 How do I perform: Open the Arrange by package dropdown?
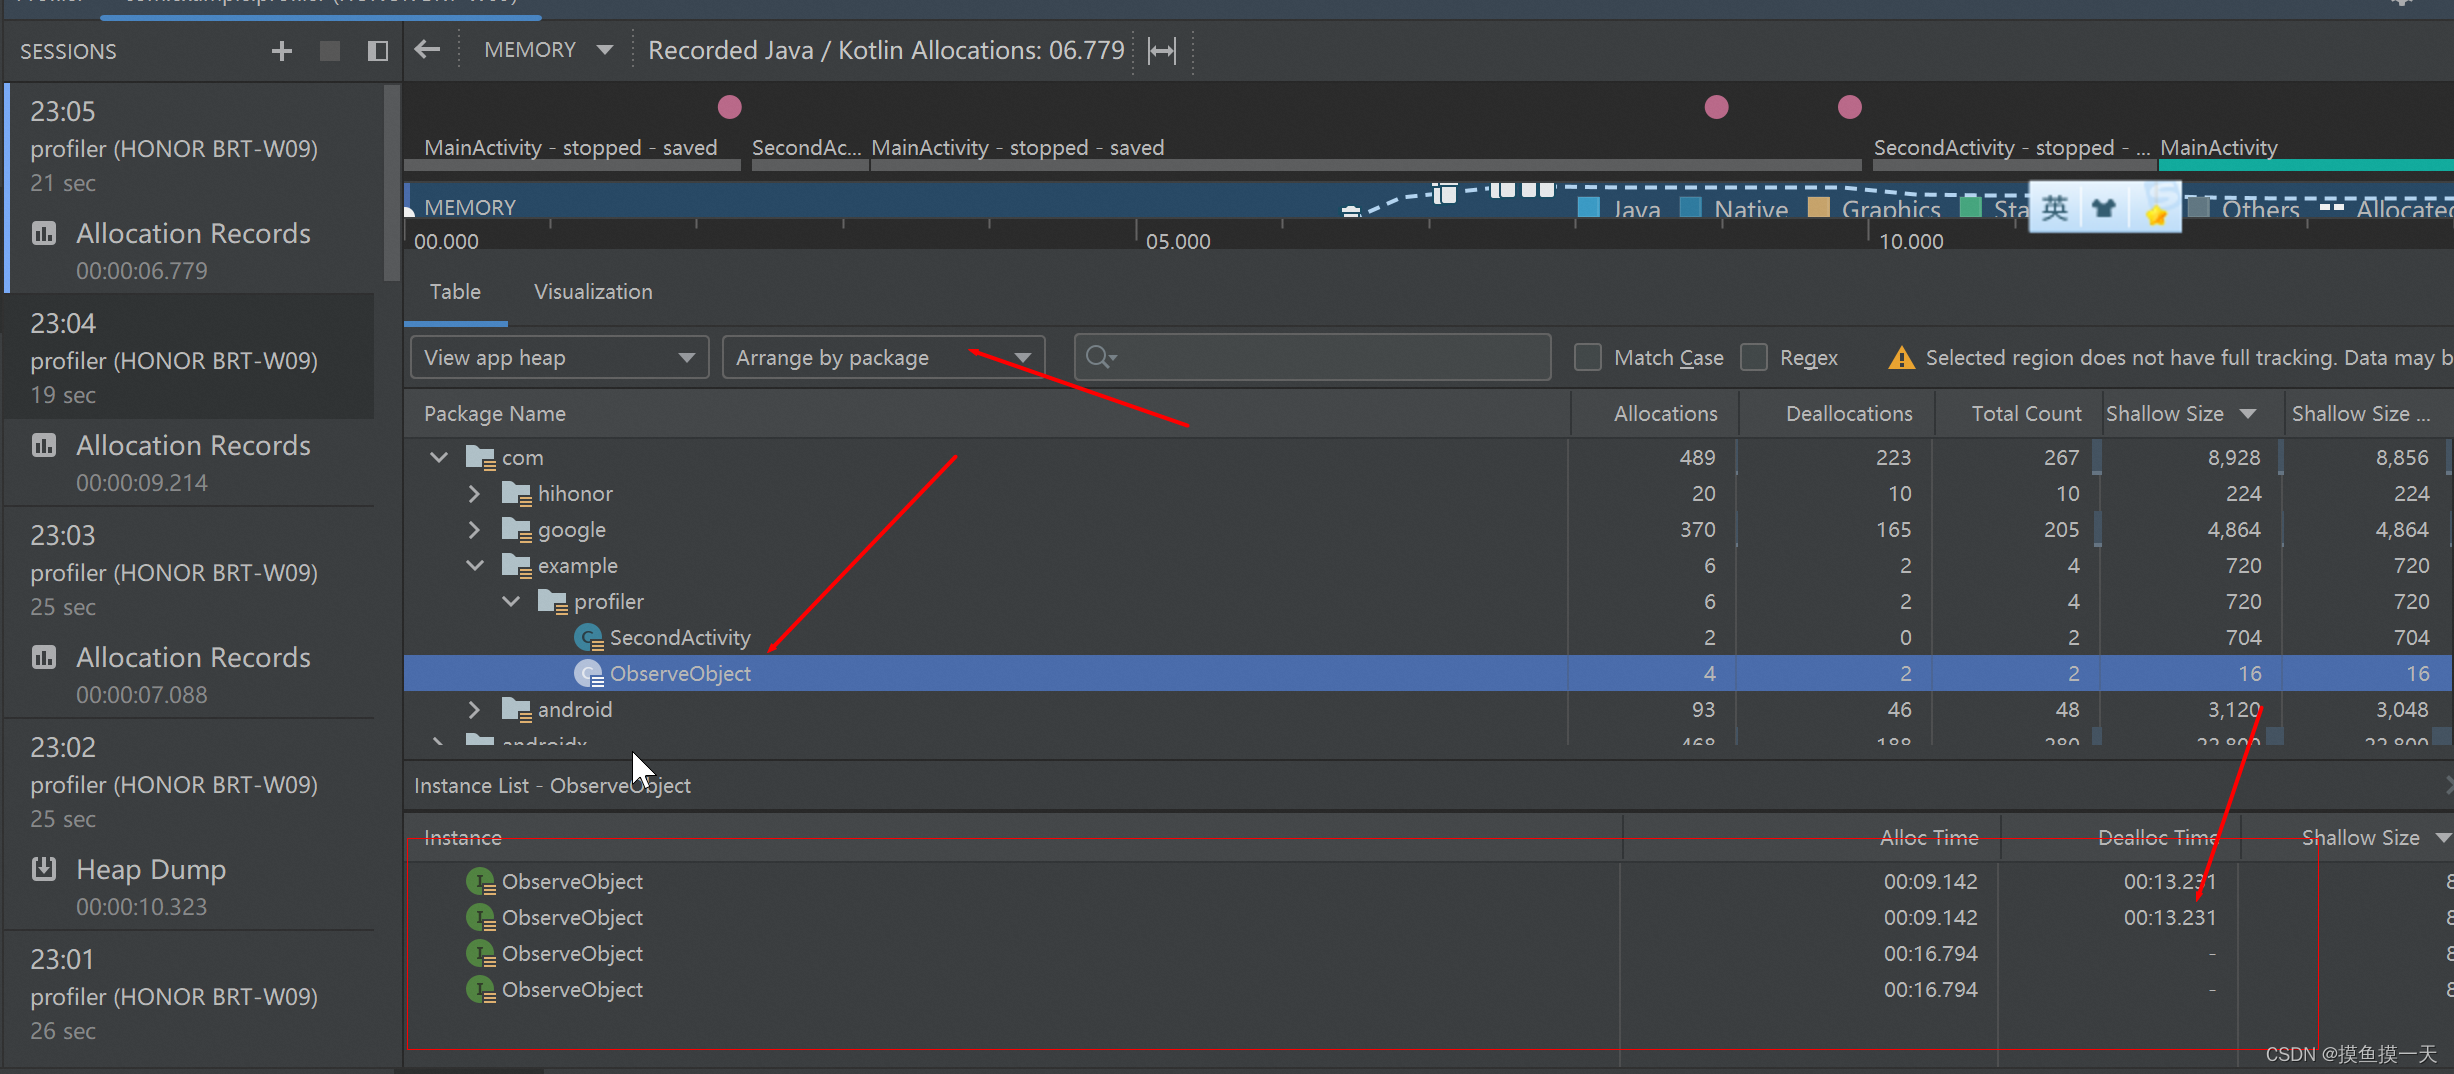pos(884,358)
